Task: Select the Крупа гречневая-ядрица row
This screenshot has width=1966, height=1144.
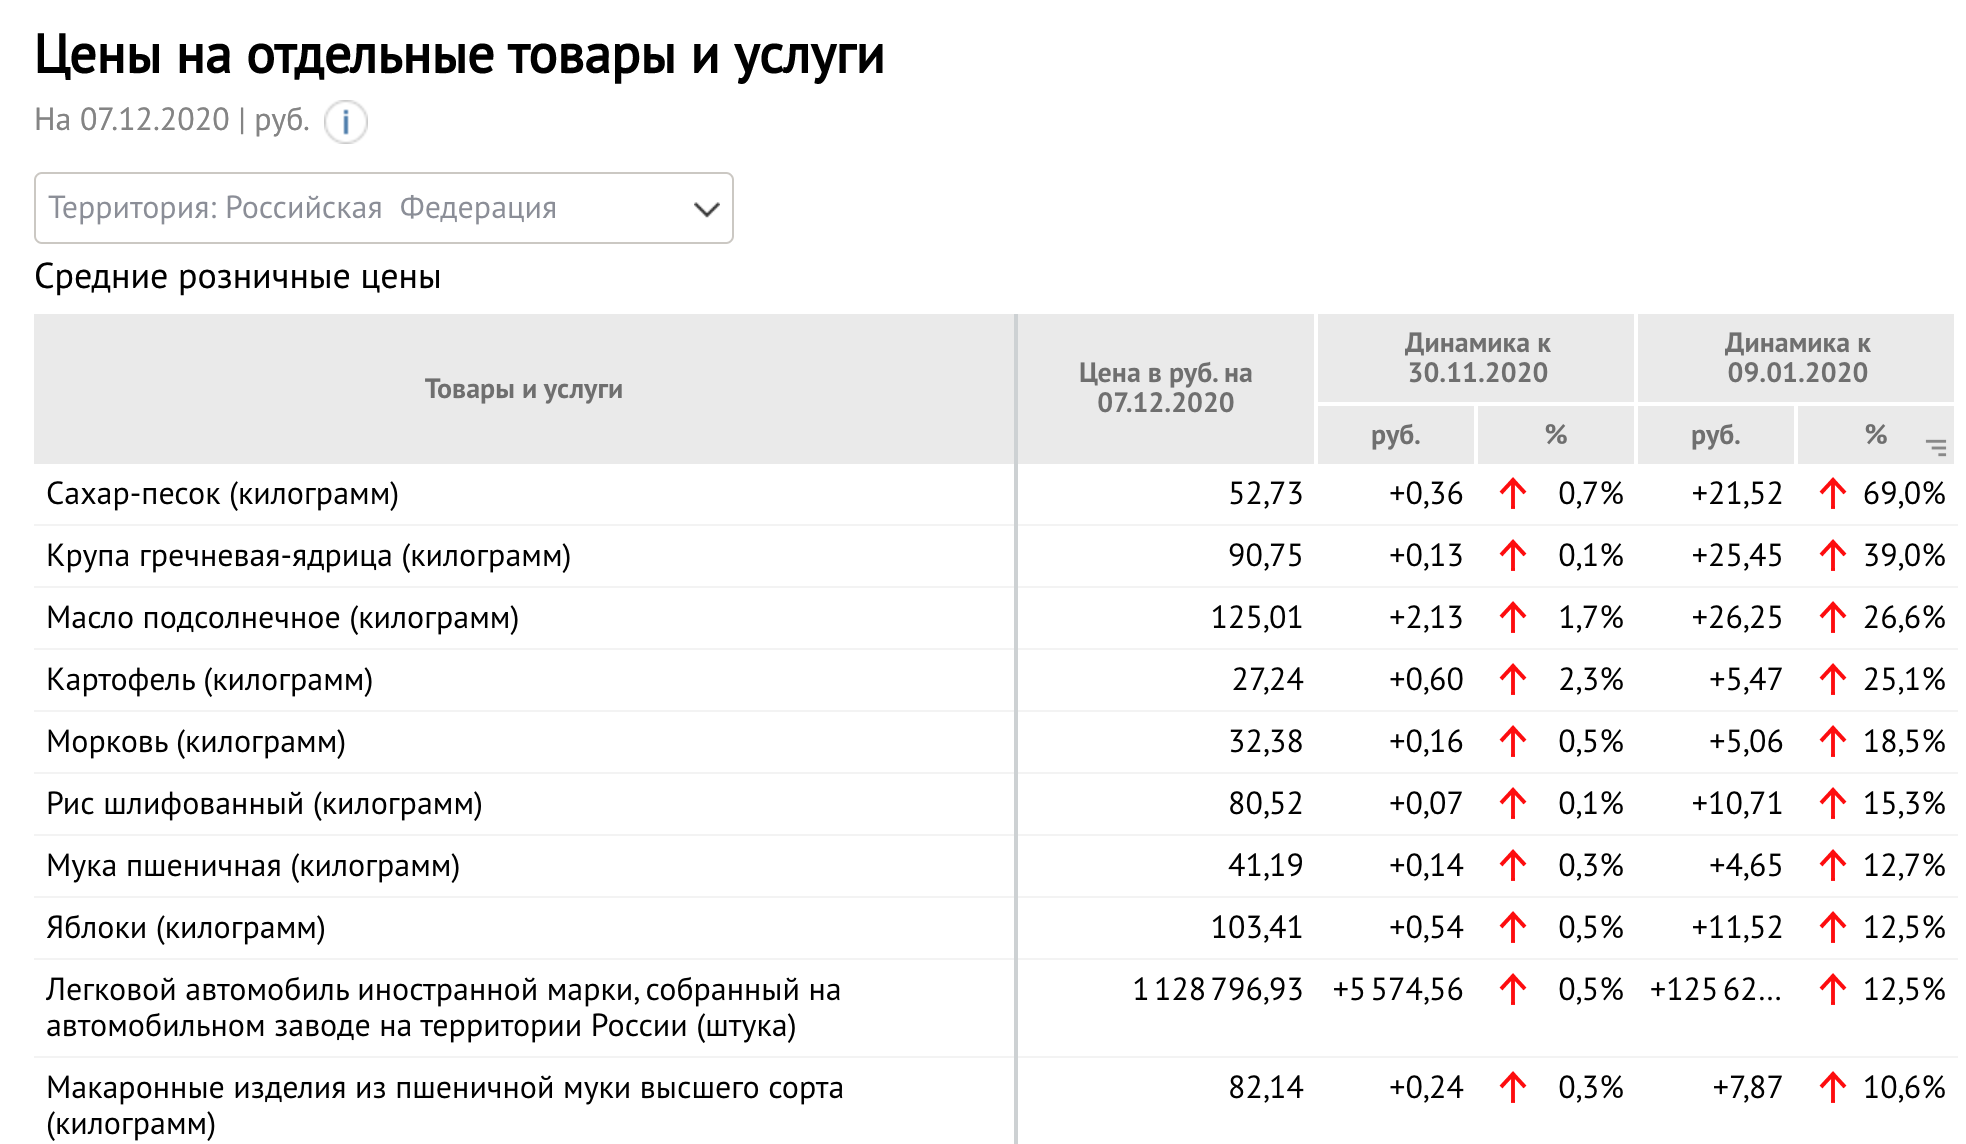Action: coord(308,556)
